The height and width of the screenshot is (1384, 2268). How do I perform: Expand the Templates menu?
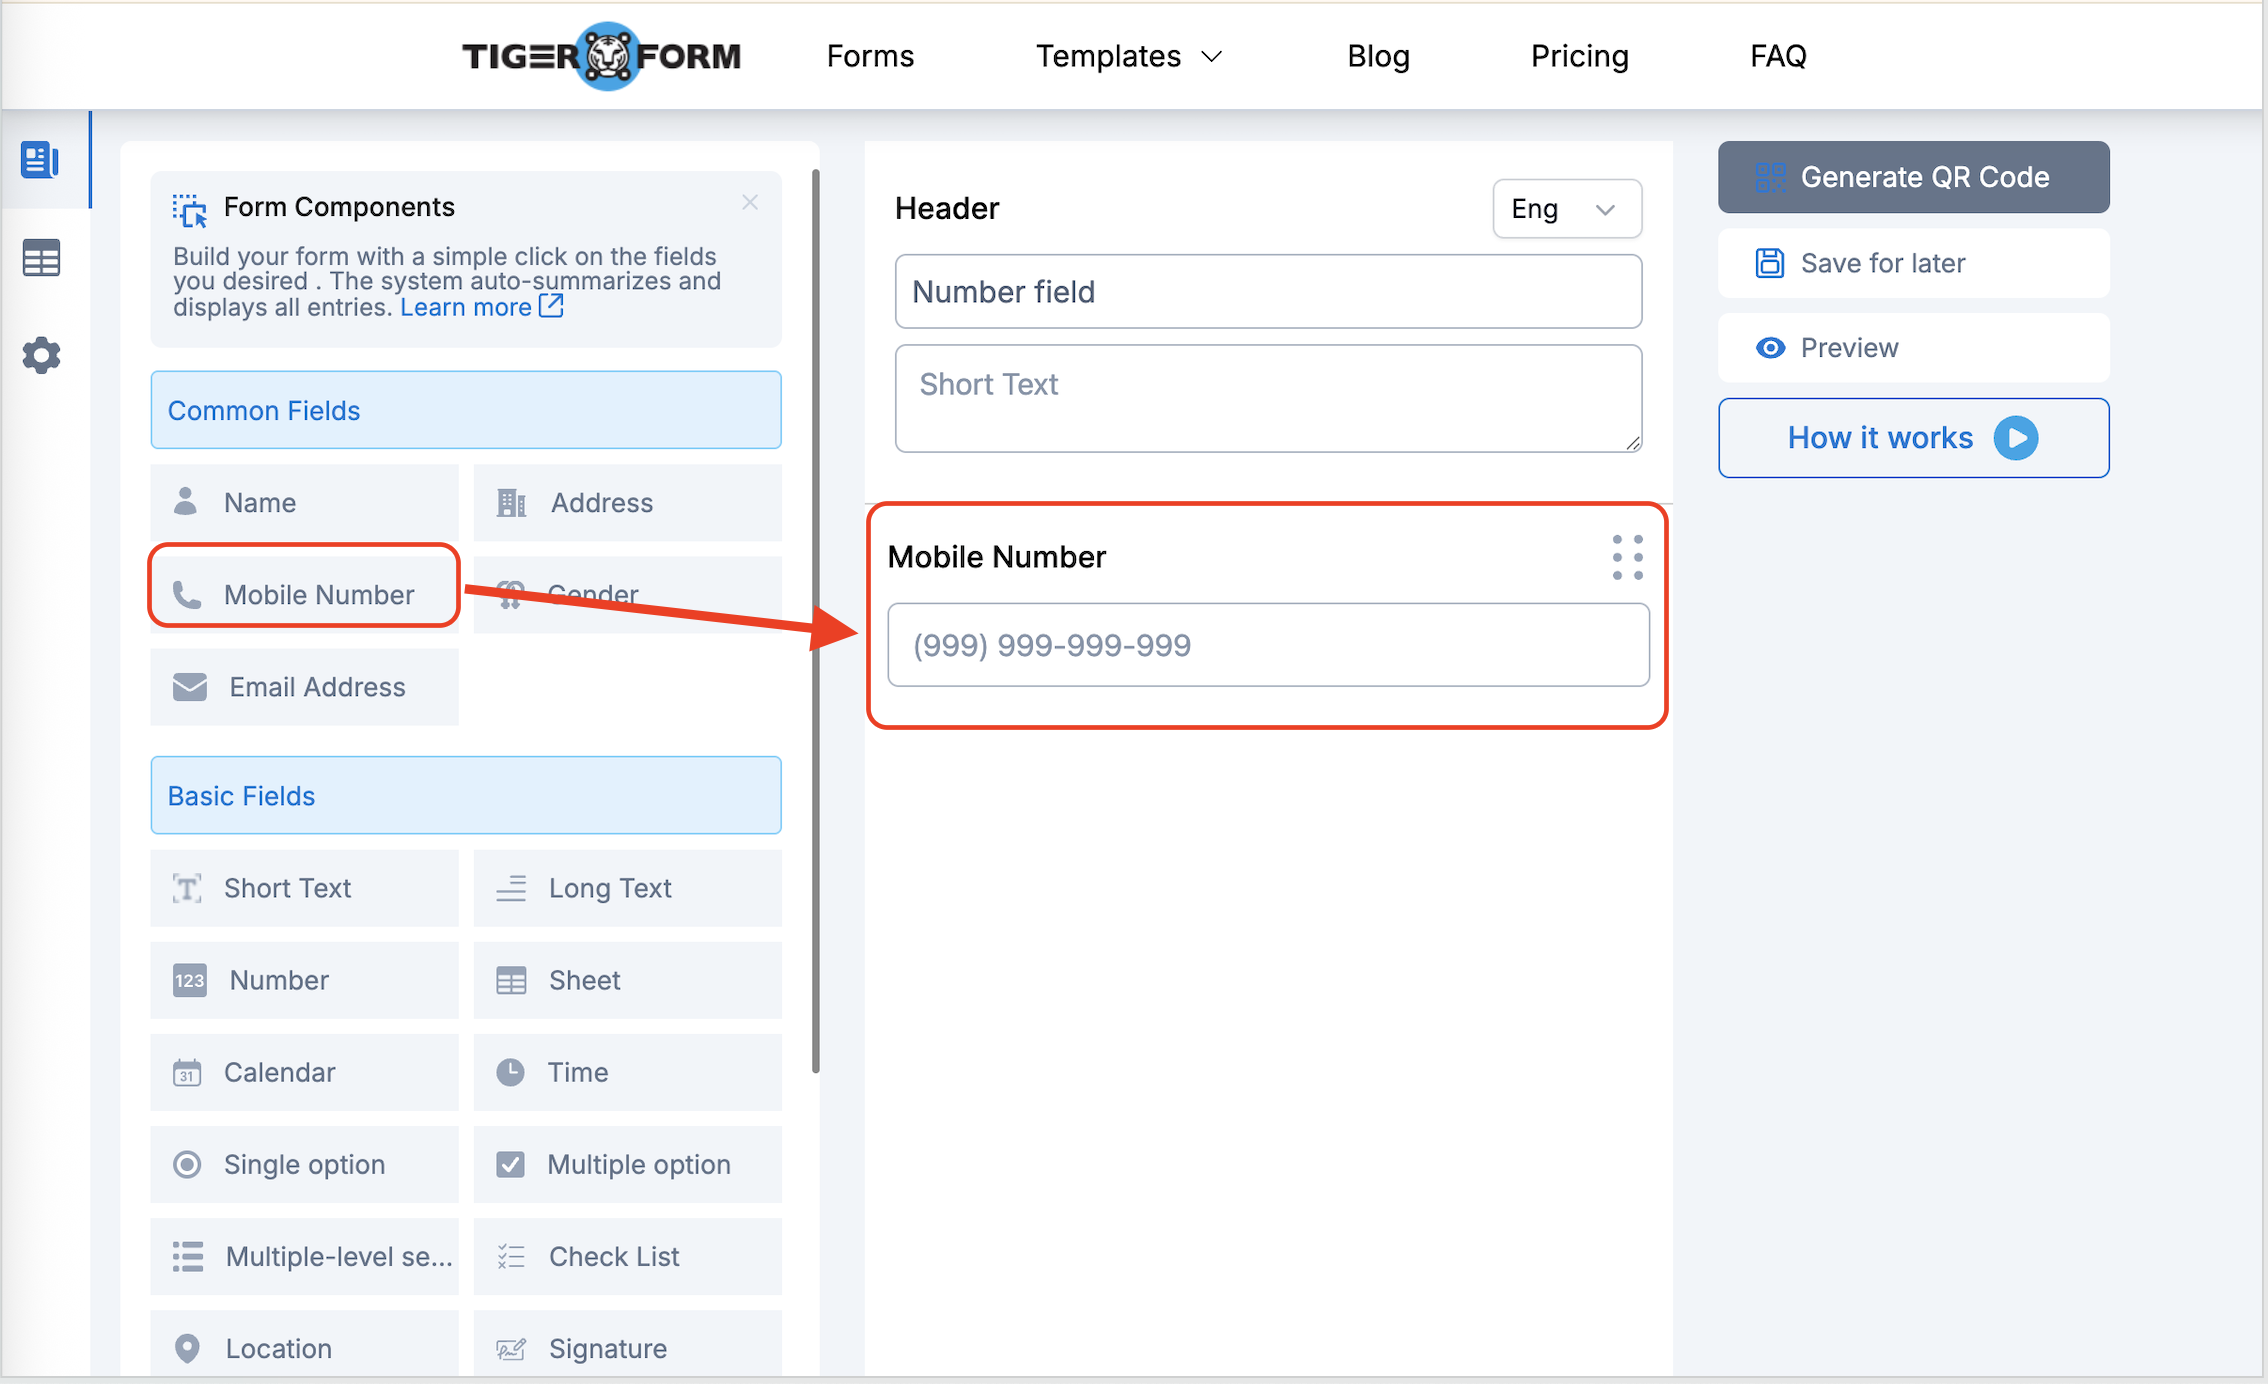point(1129,56)
